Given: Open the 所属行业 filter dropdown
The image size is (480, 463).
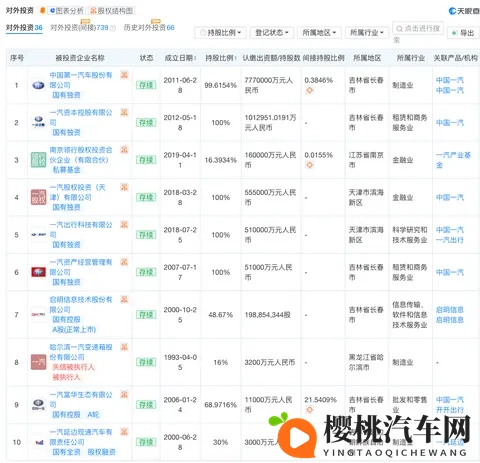Looking at the screenshot, I should coord(367,33).
